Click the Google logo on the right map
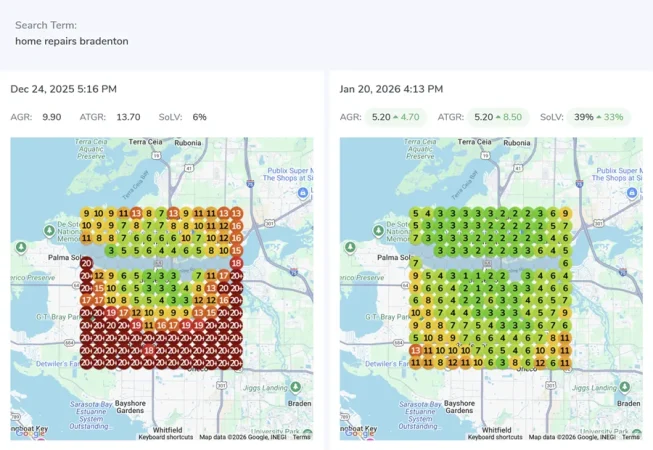 click(x=358, y=433)
